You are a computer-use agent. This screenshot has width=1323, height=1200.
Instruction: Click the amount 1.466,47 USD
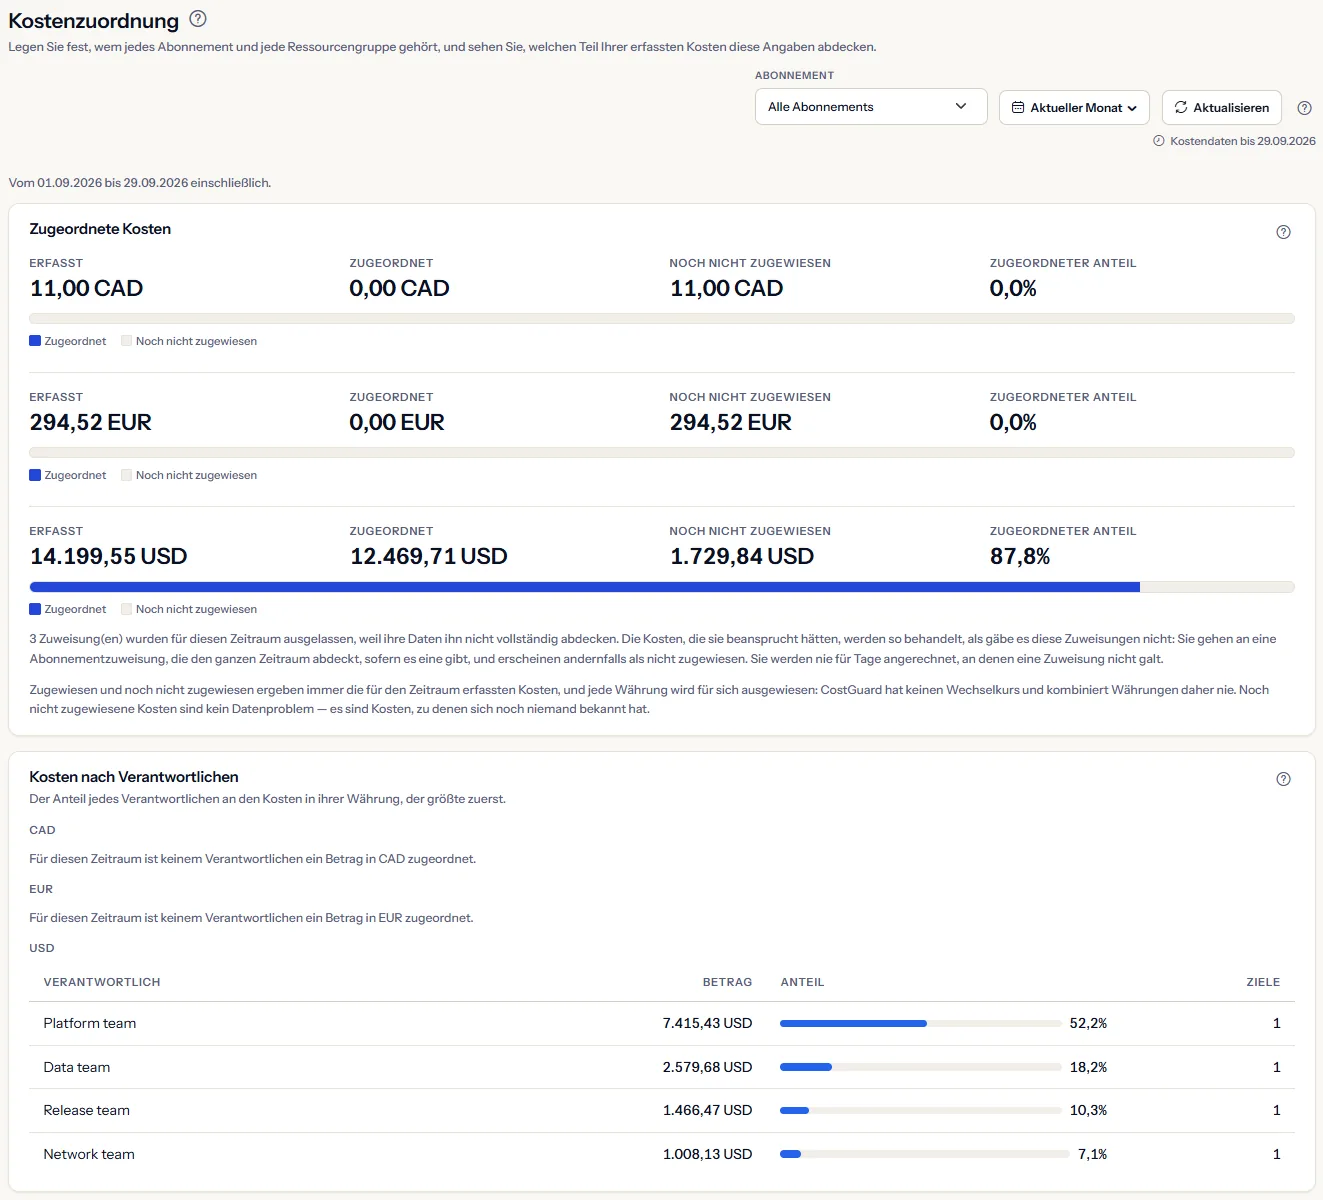[x=707, y=1110]
